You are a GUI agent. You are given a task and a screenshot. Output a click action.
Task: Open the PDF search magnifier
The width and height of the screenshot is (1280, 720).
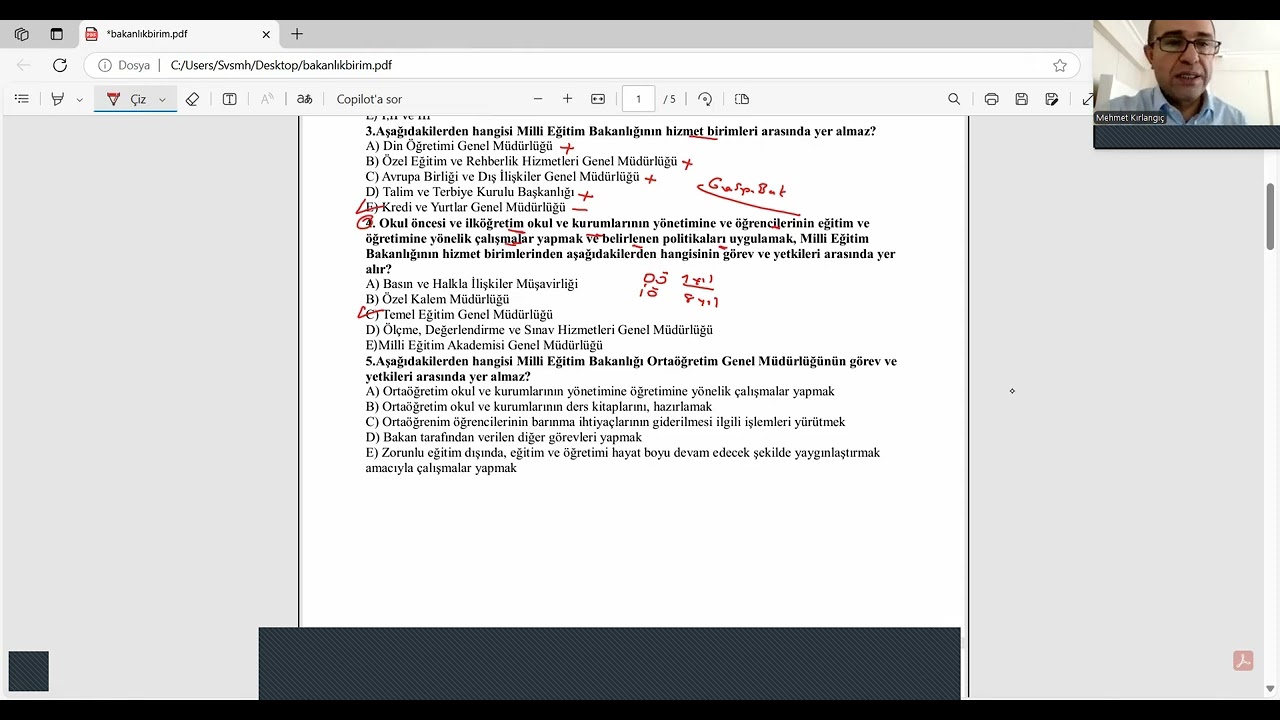(954, 99)
